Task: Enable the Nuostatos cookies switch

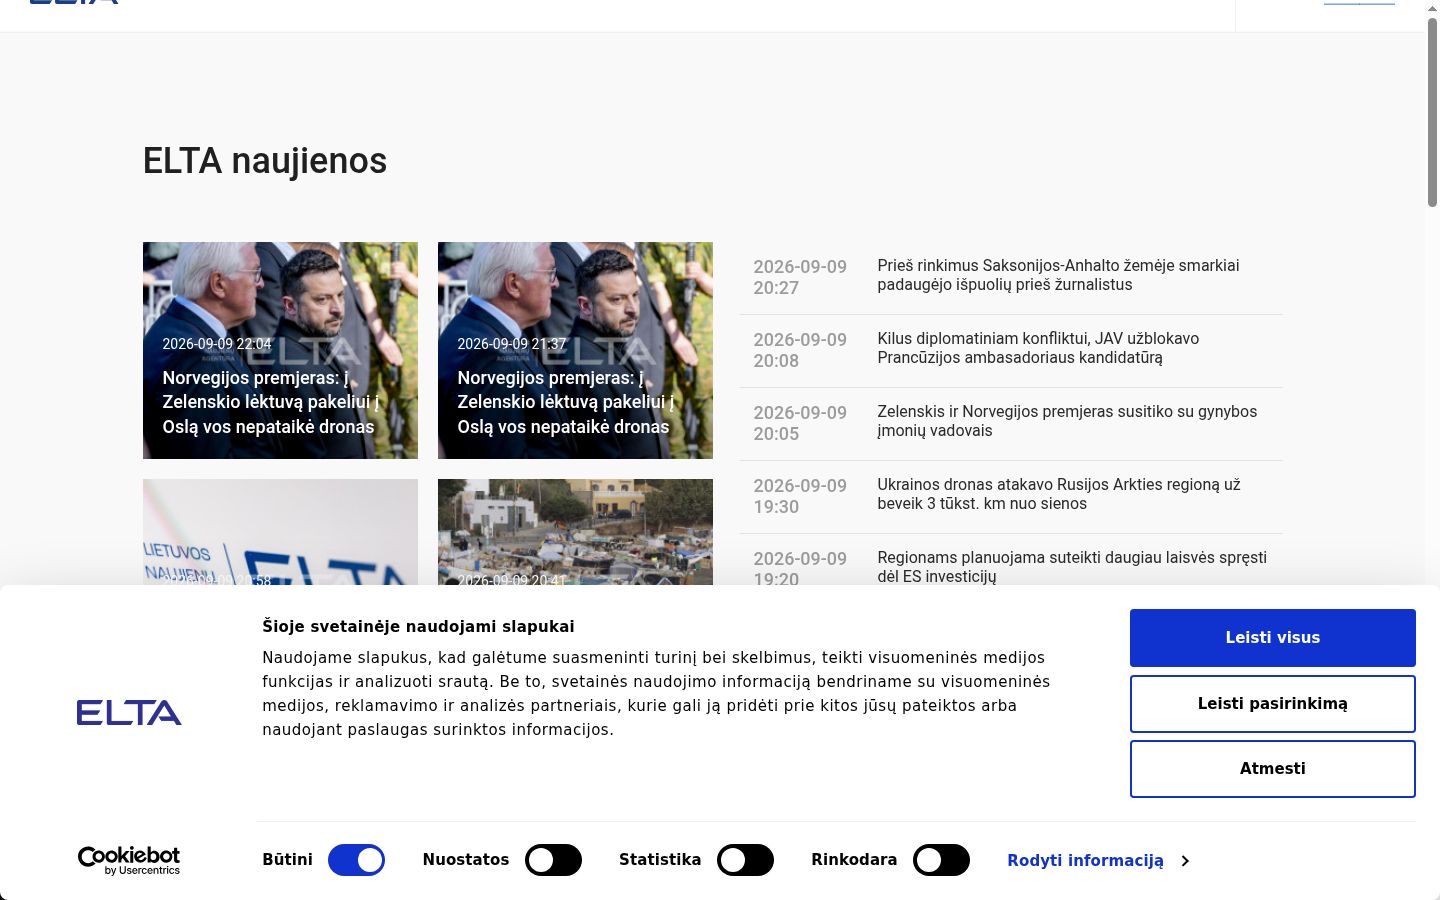Action: coord(553,860)
